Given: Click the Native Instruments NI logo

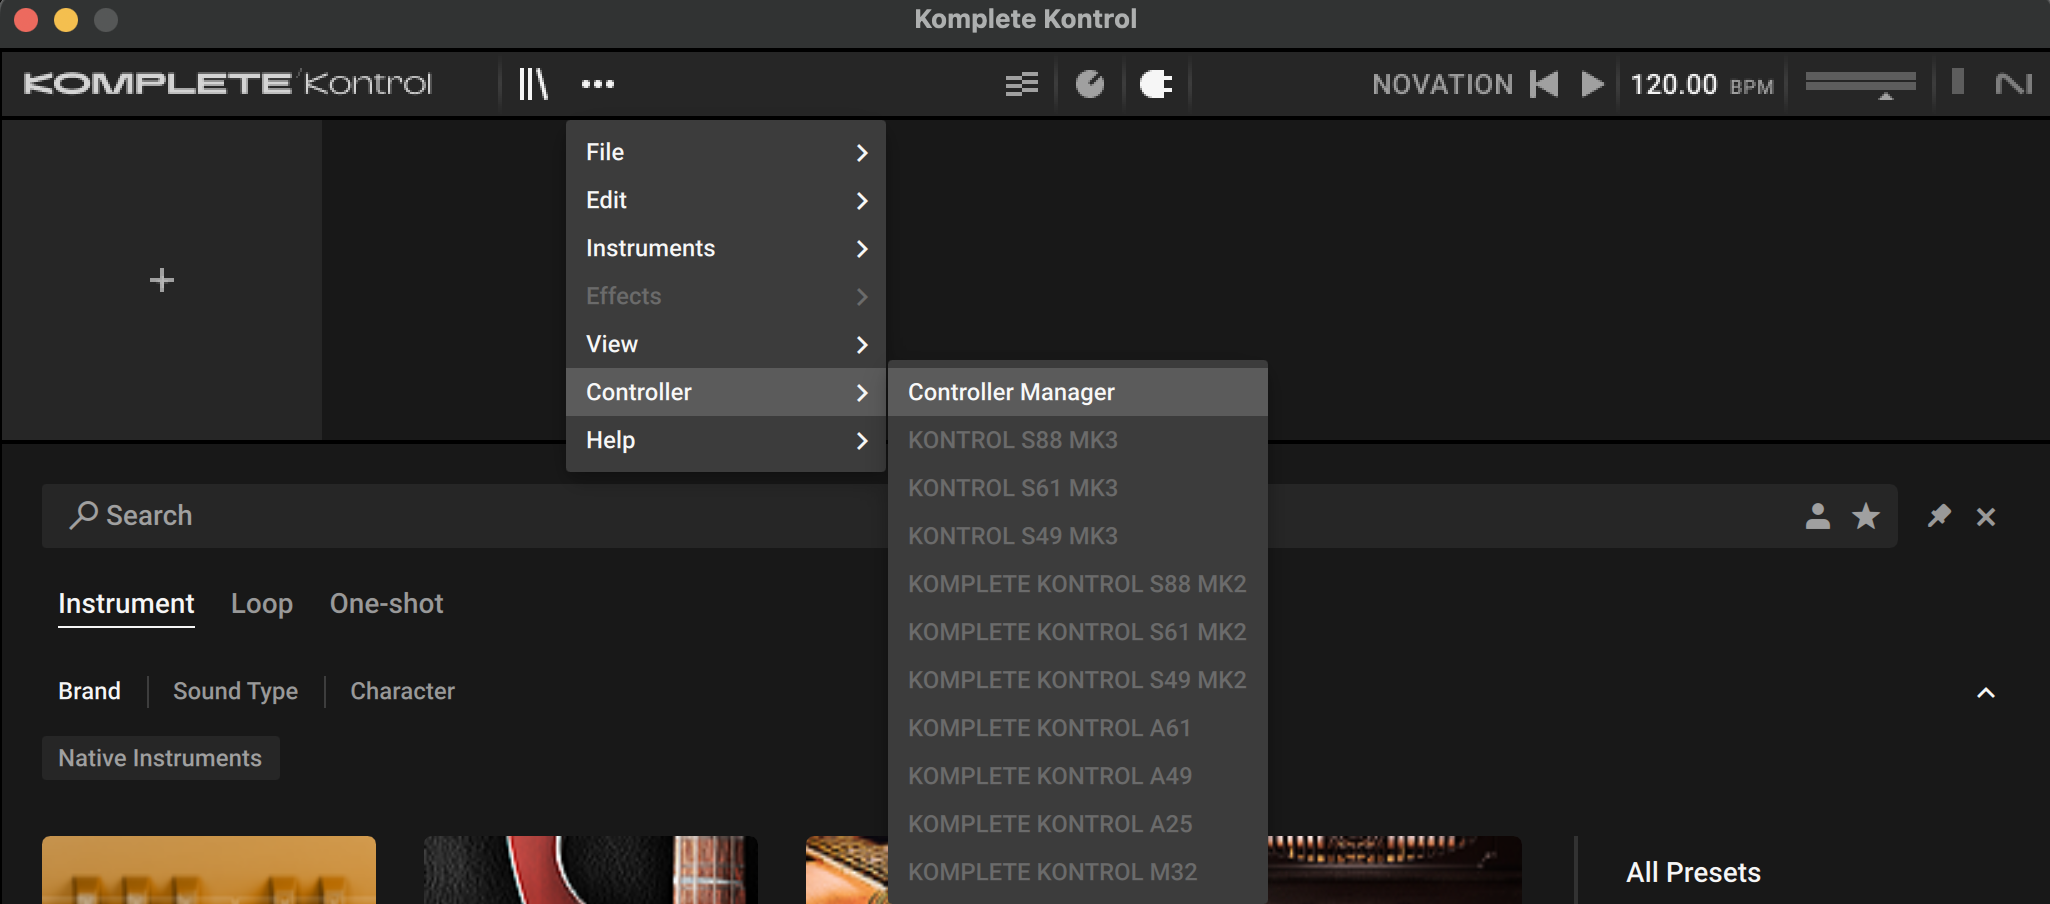Looking at the screenshot, I should 2013,84.
